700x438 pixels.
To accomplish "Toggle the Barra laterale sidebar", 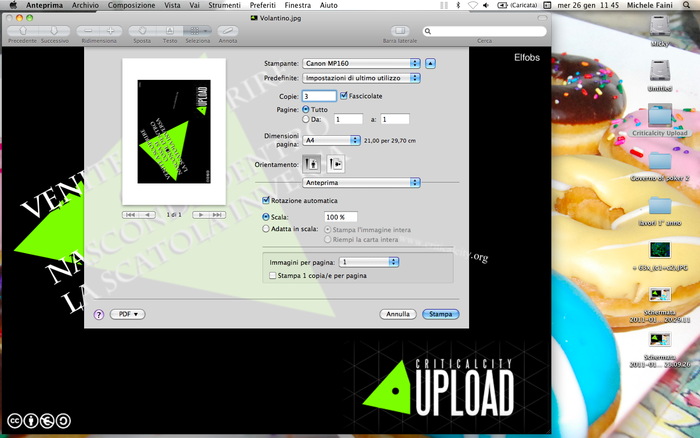I will (400, 31).
